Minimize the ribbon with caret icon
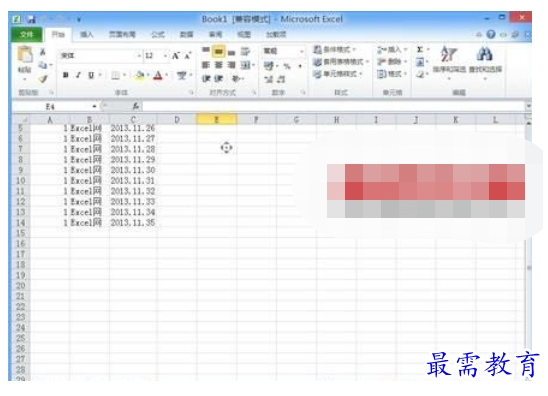548x396 pixels. click(479, 34)
